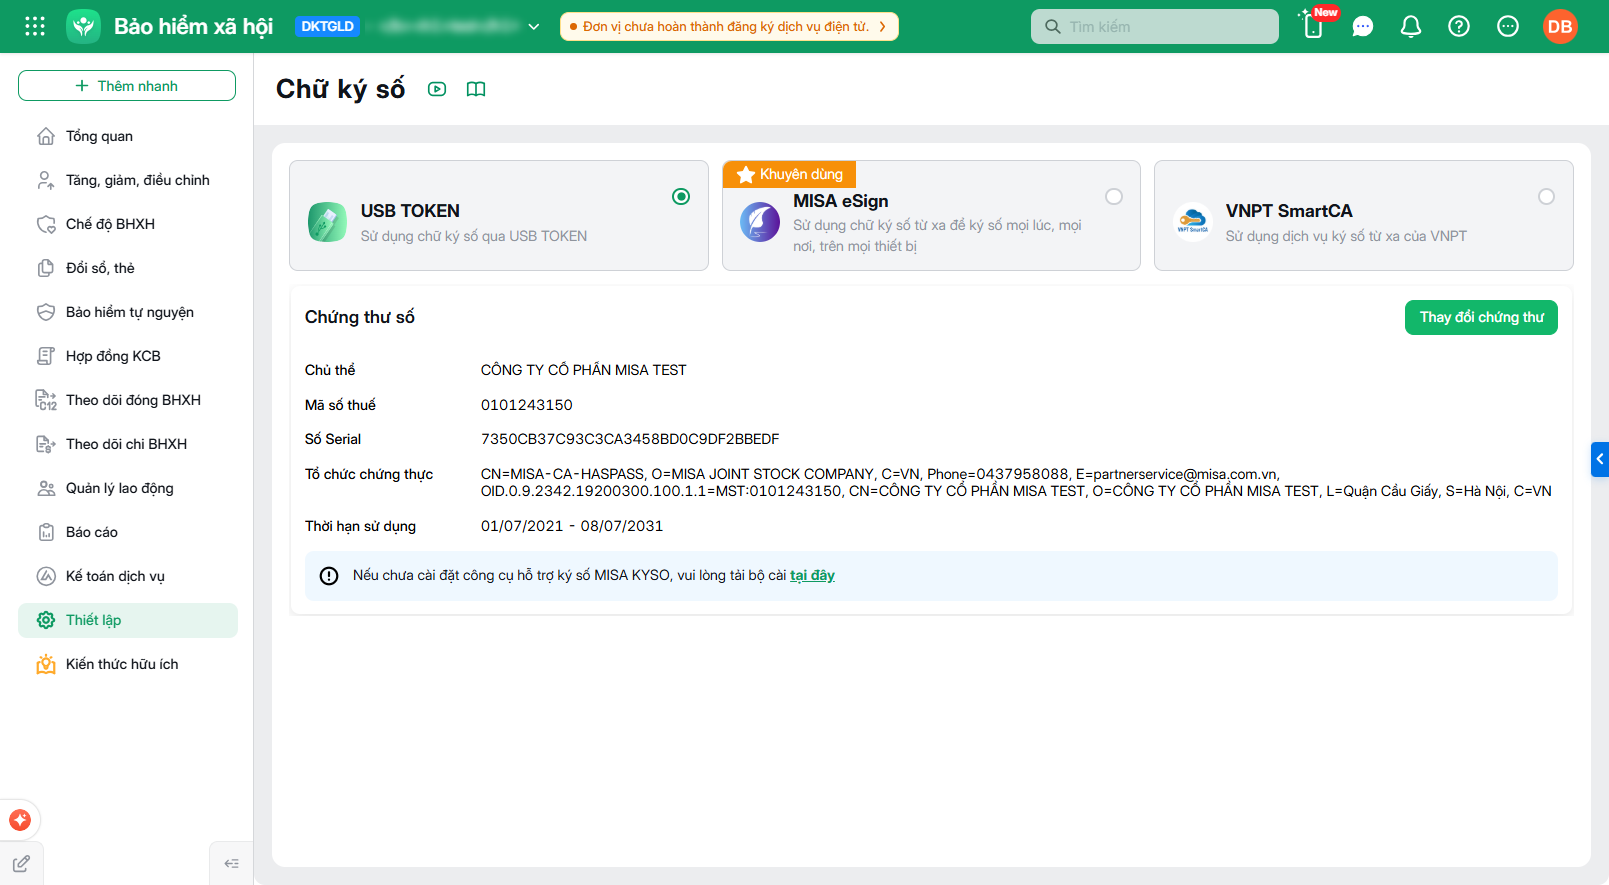
Task: Open the chat messages icon
Action: click(x=1363, y=27)
